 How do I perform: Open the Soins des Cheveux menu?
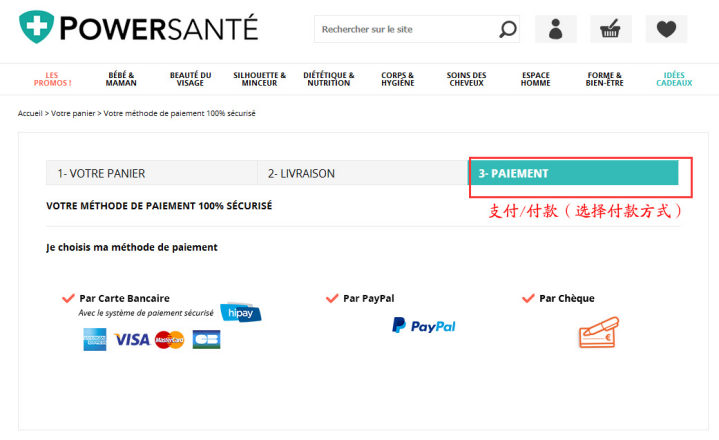[466, 79]
